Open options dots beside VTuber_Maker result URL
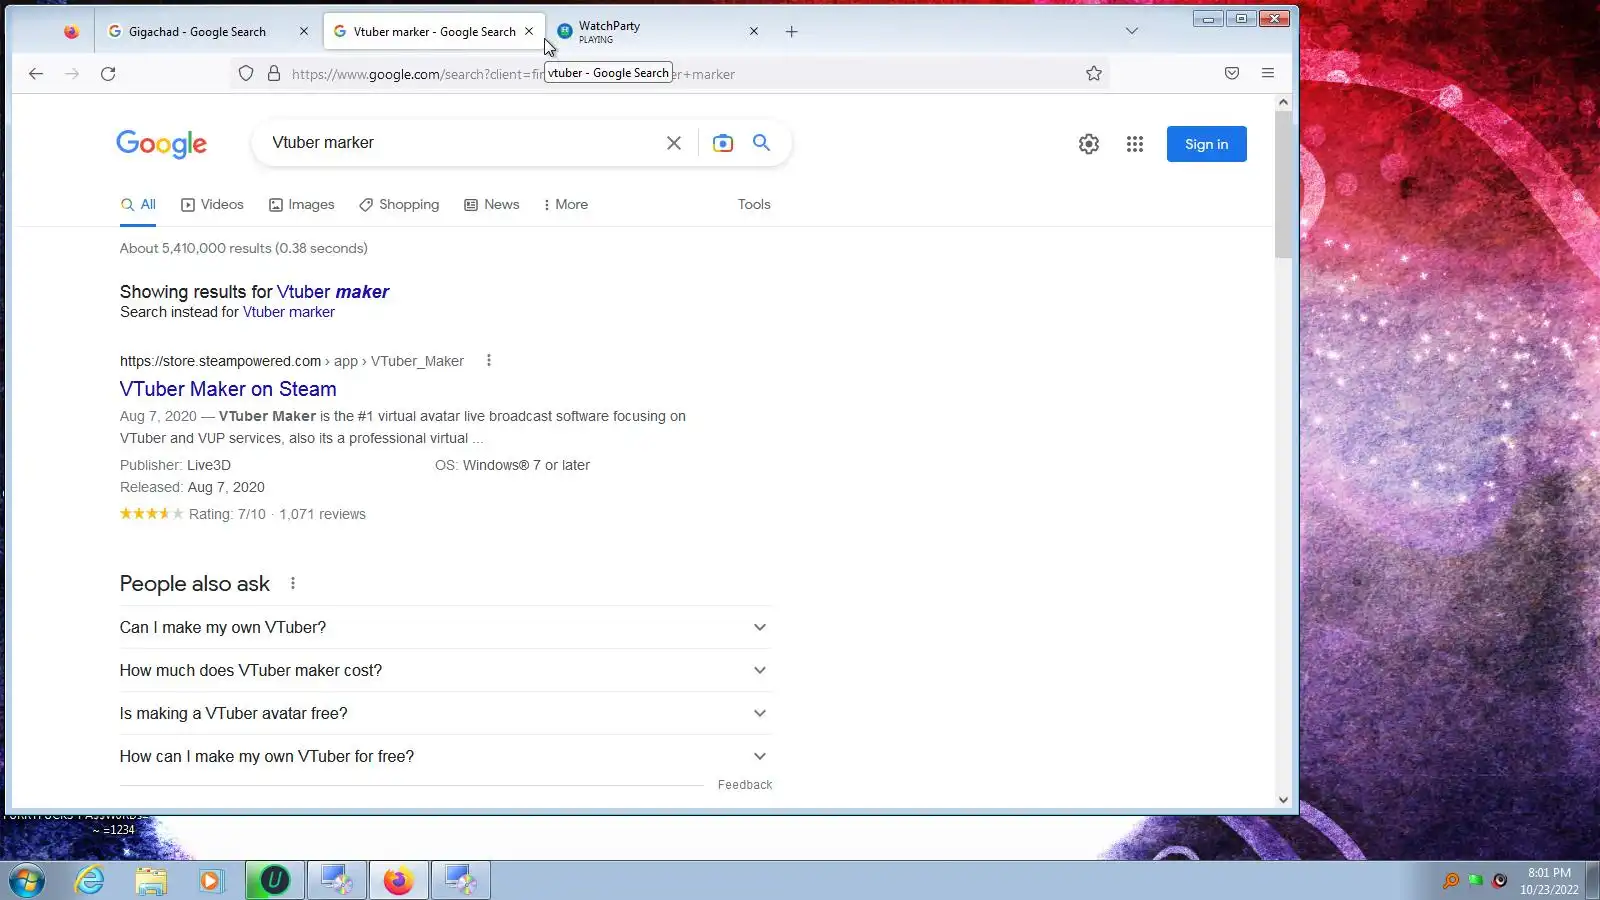Screen dimensions: 1600x900 (489, 361)
